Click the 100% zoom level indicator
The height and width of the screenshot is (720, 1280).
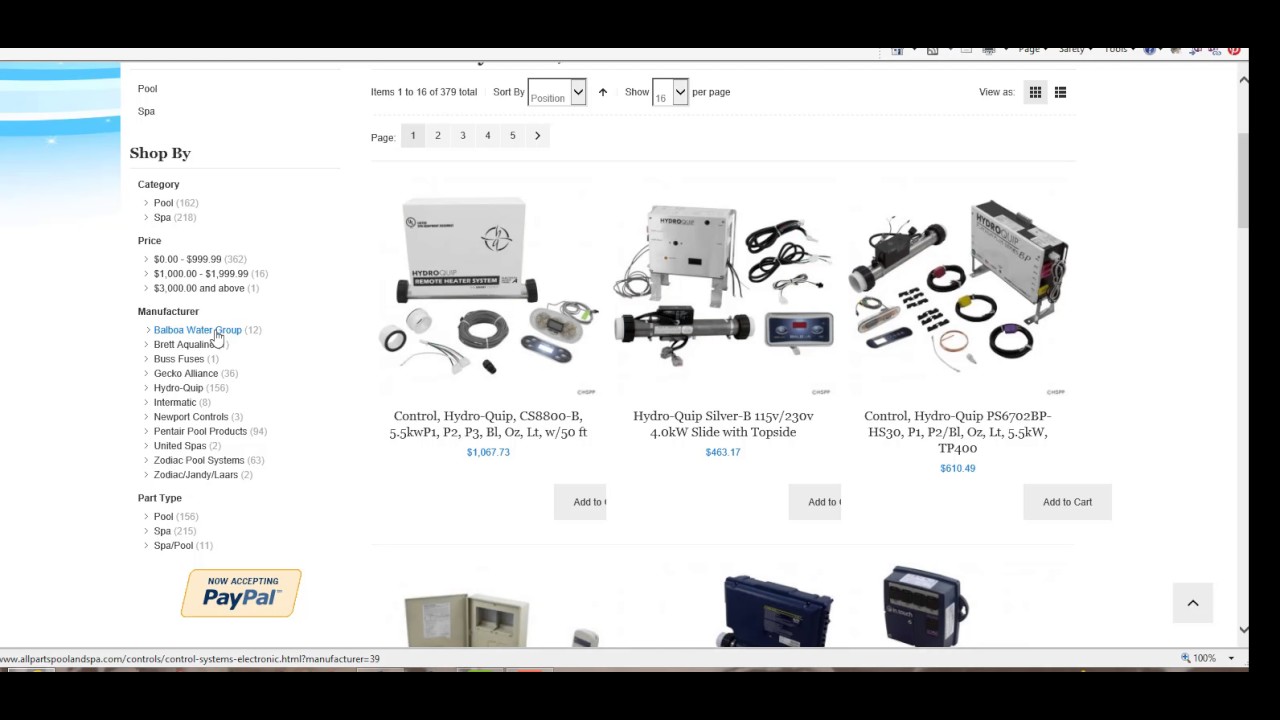tap(1198, 658)
